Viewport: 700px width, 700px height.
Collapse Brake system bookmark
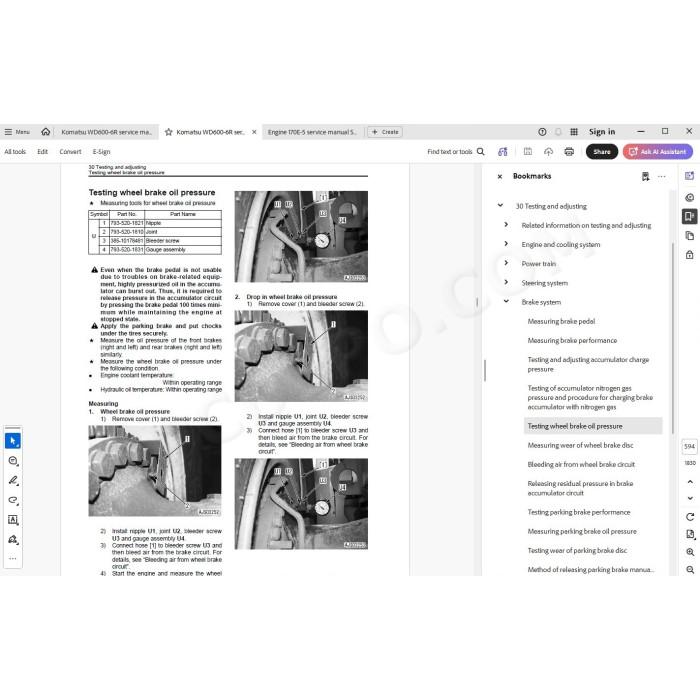click(x=506, y=301)
